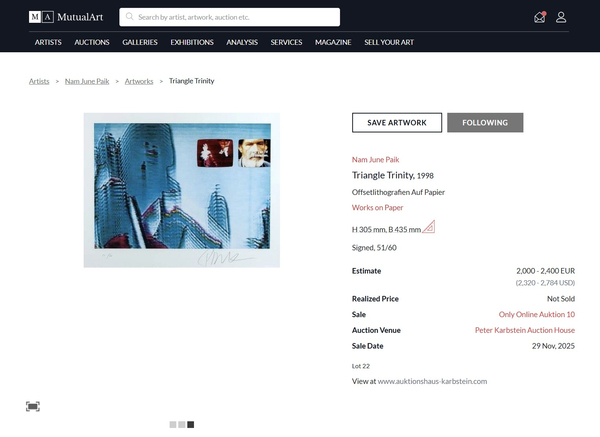The height and width of the screenshot is (437, 600).
Task: Open the Auctions navigation menu
Action: (x=92, y=43)
